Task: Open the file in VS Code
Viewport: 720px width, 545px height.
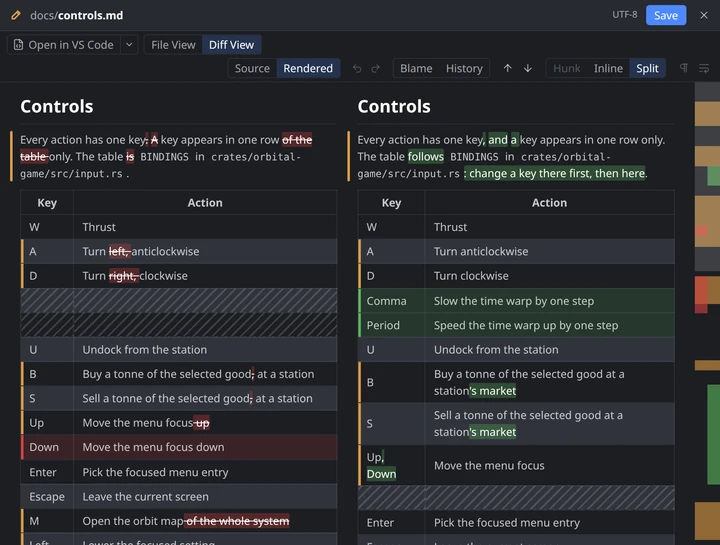Action: pyautogui.click(x=64, y=45)
